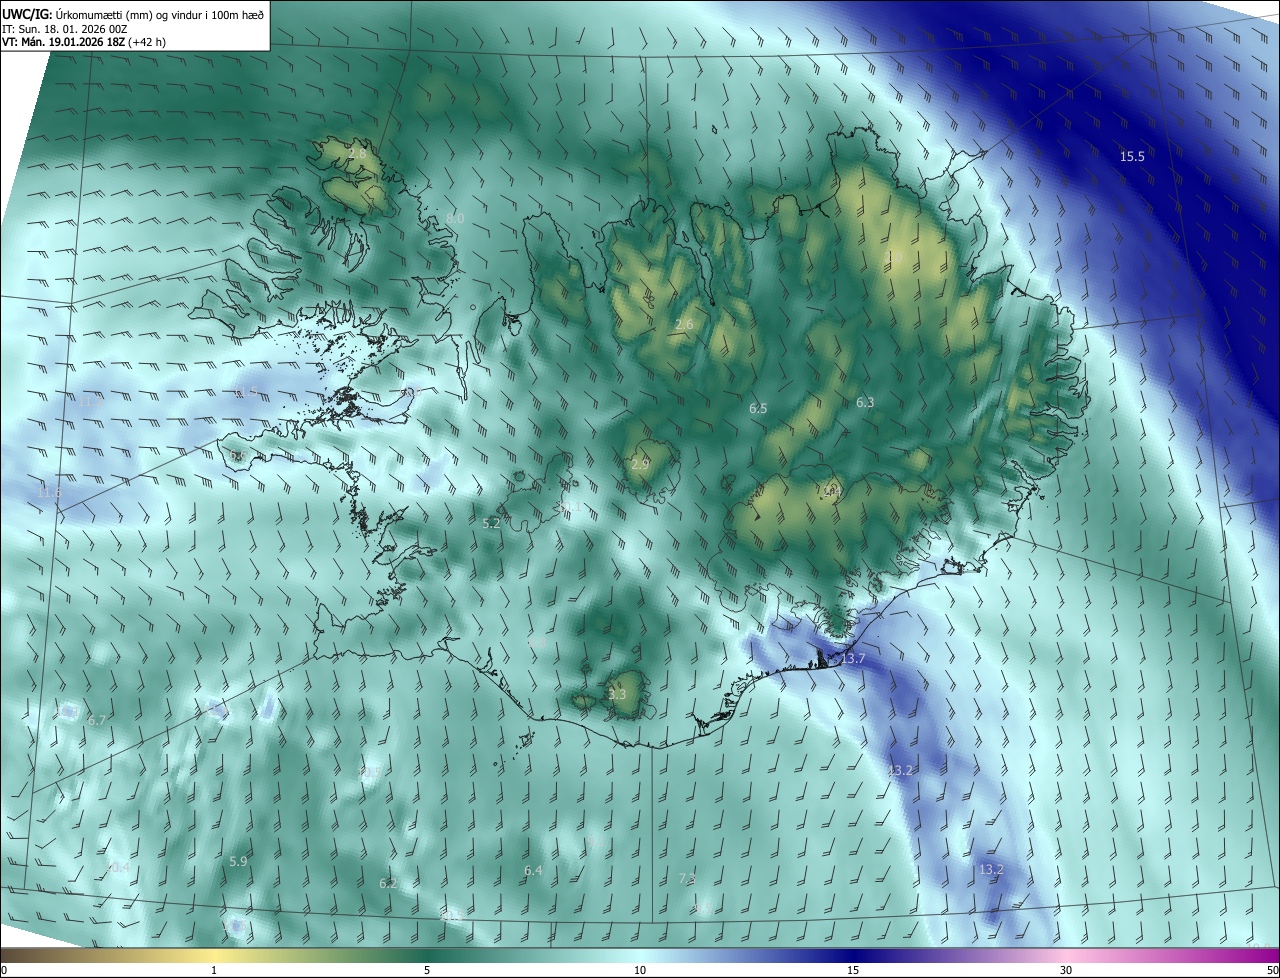Click the colorbar tick label 5
The height and width of the screenshot is (978, 1280).
(427, 970)
